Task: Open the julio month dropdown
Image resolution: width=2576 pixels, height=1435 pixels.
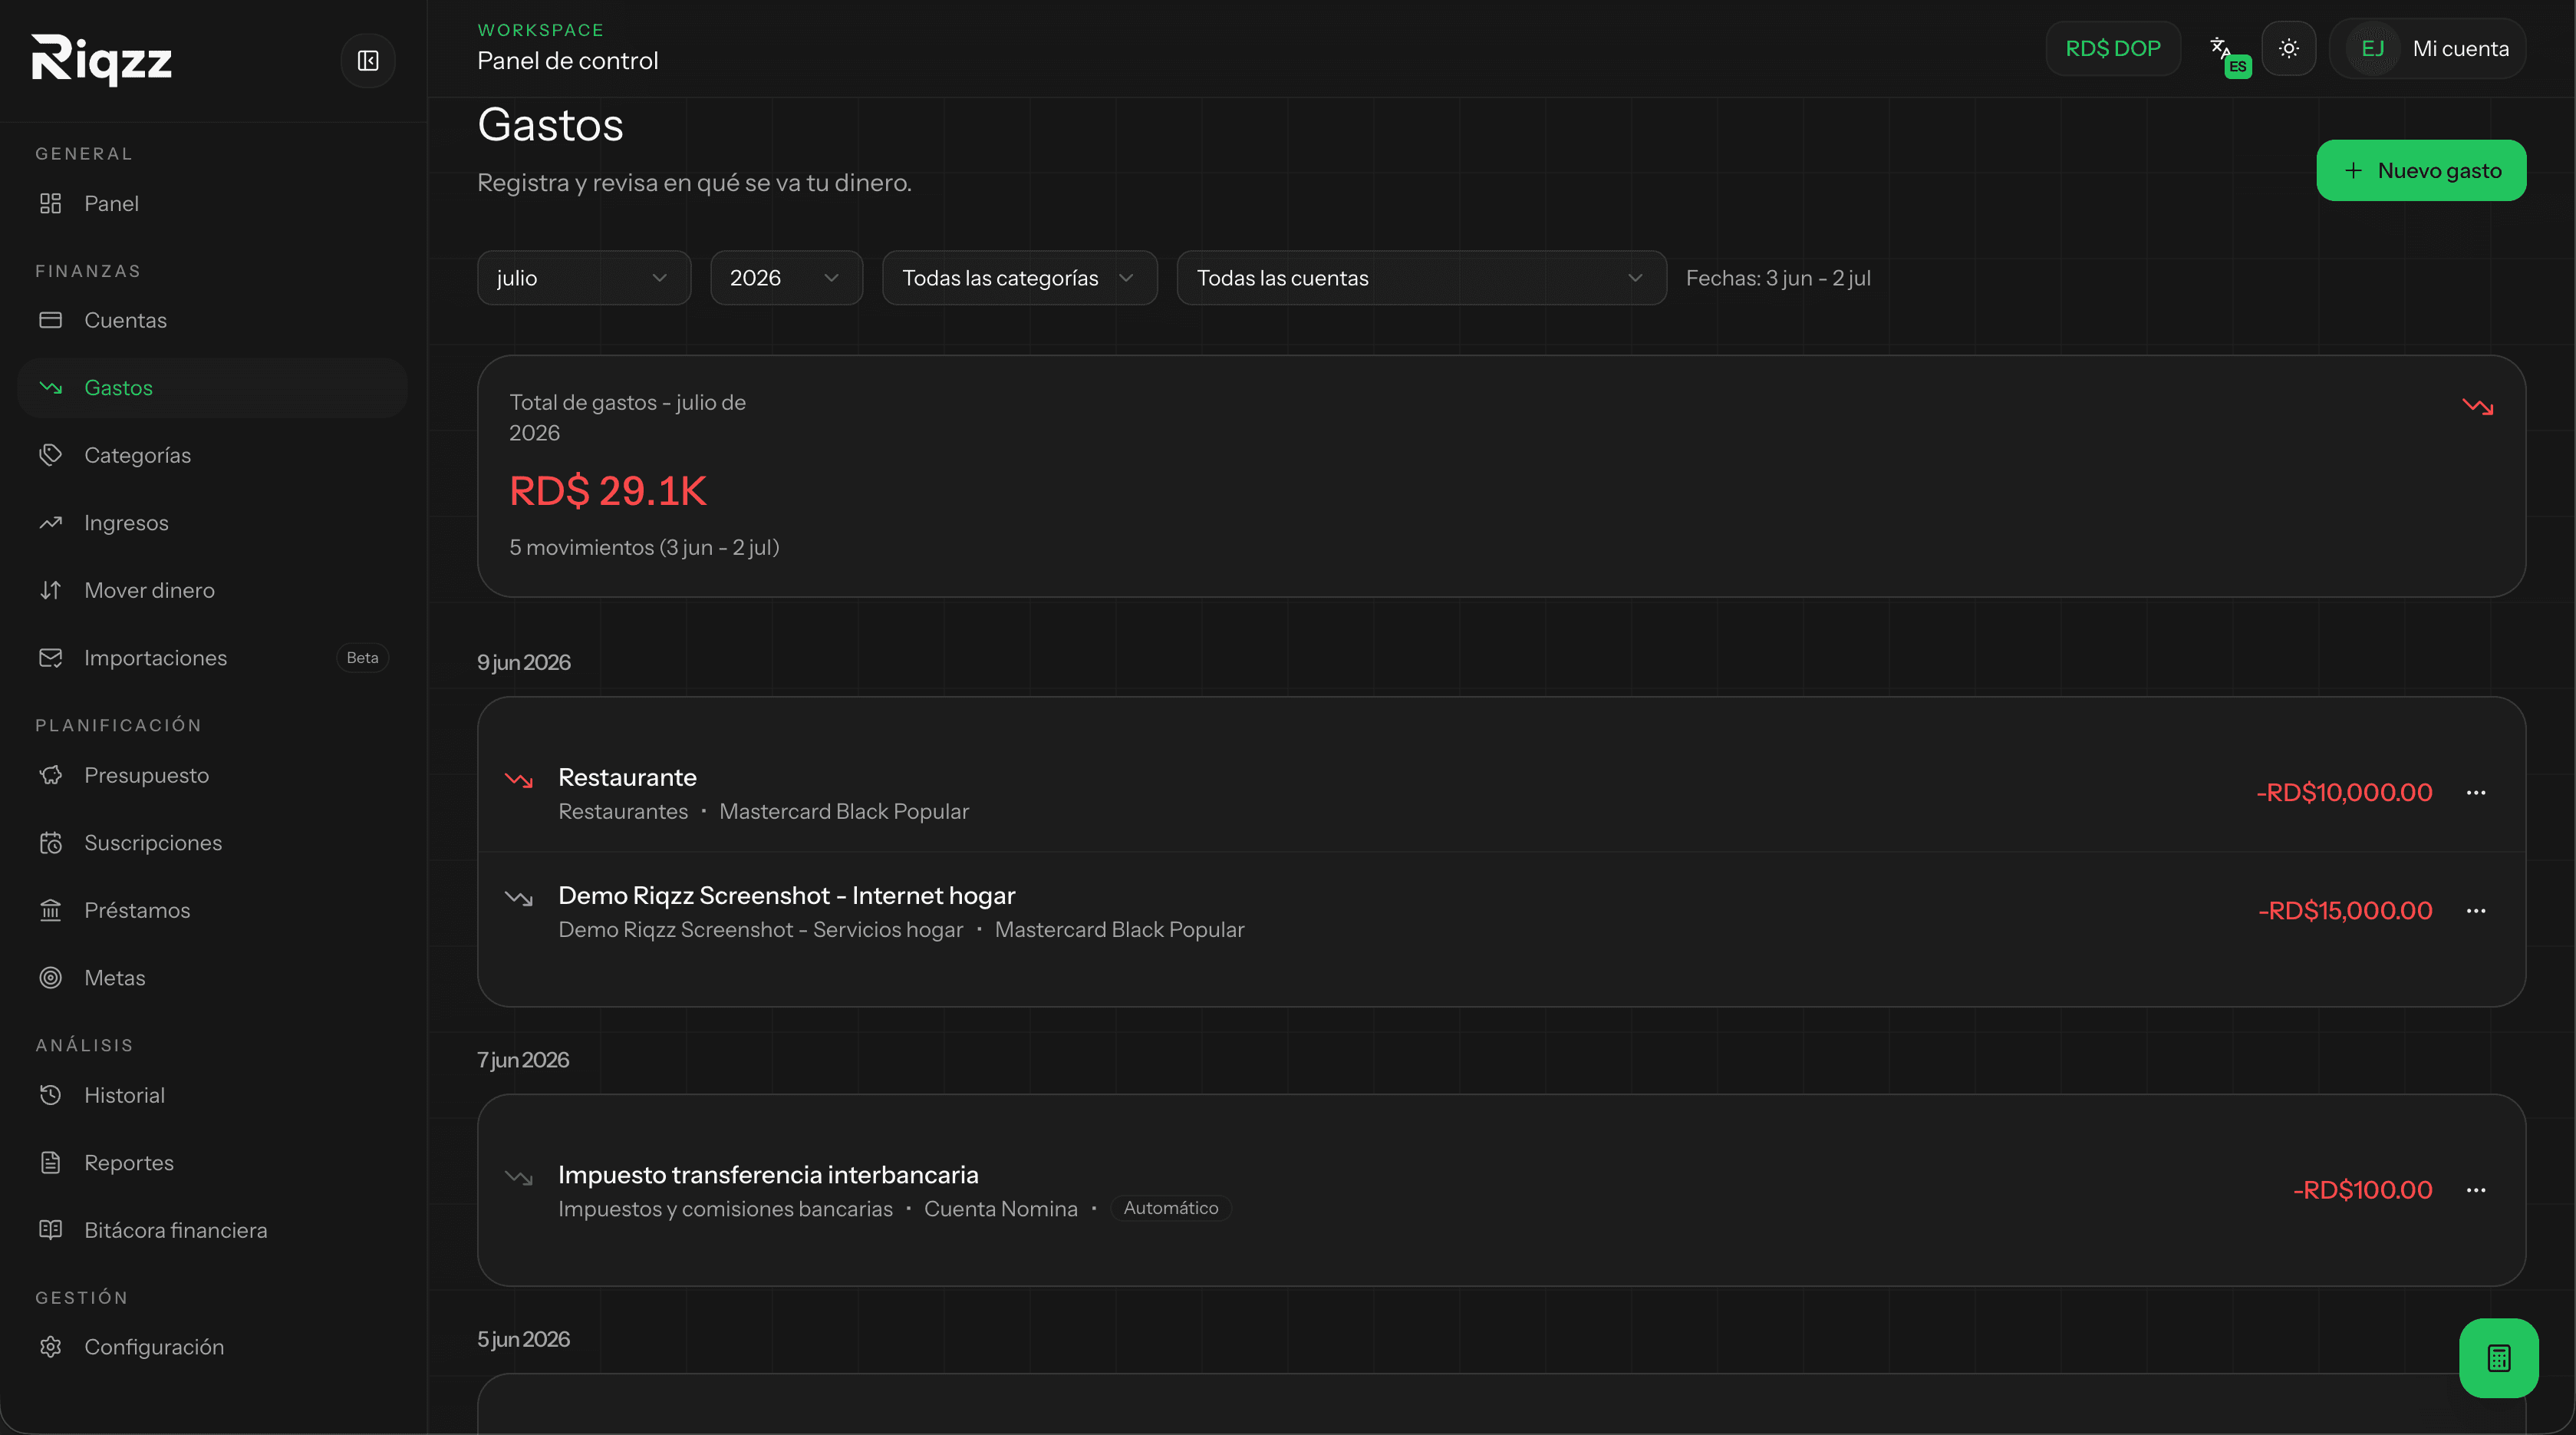Action: tap(584, 278)
